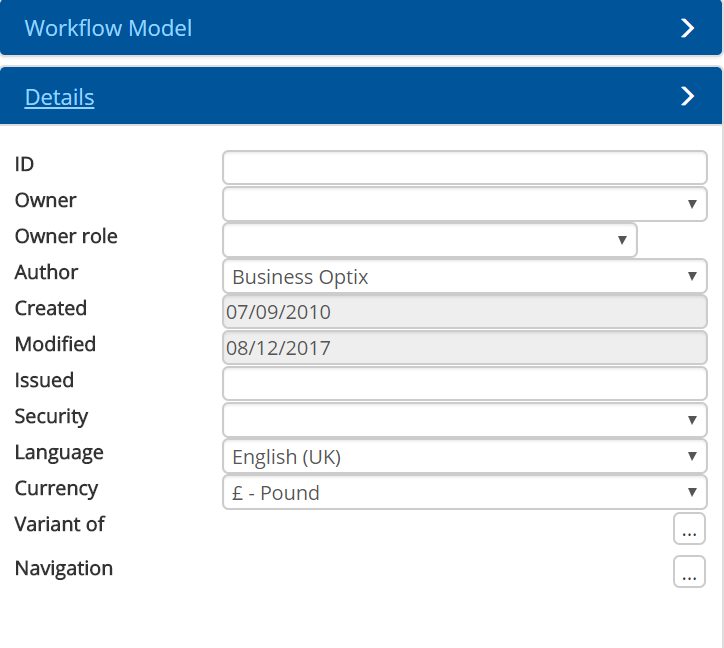Viewport: 724px width, 648px height.
Task: Click the Navigation ellipsis button
Action: [x=689, y=572]
